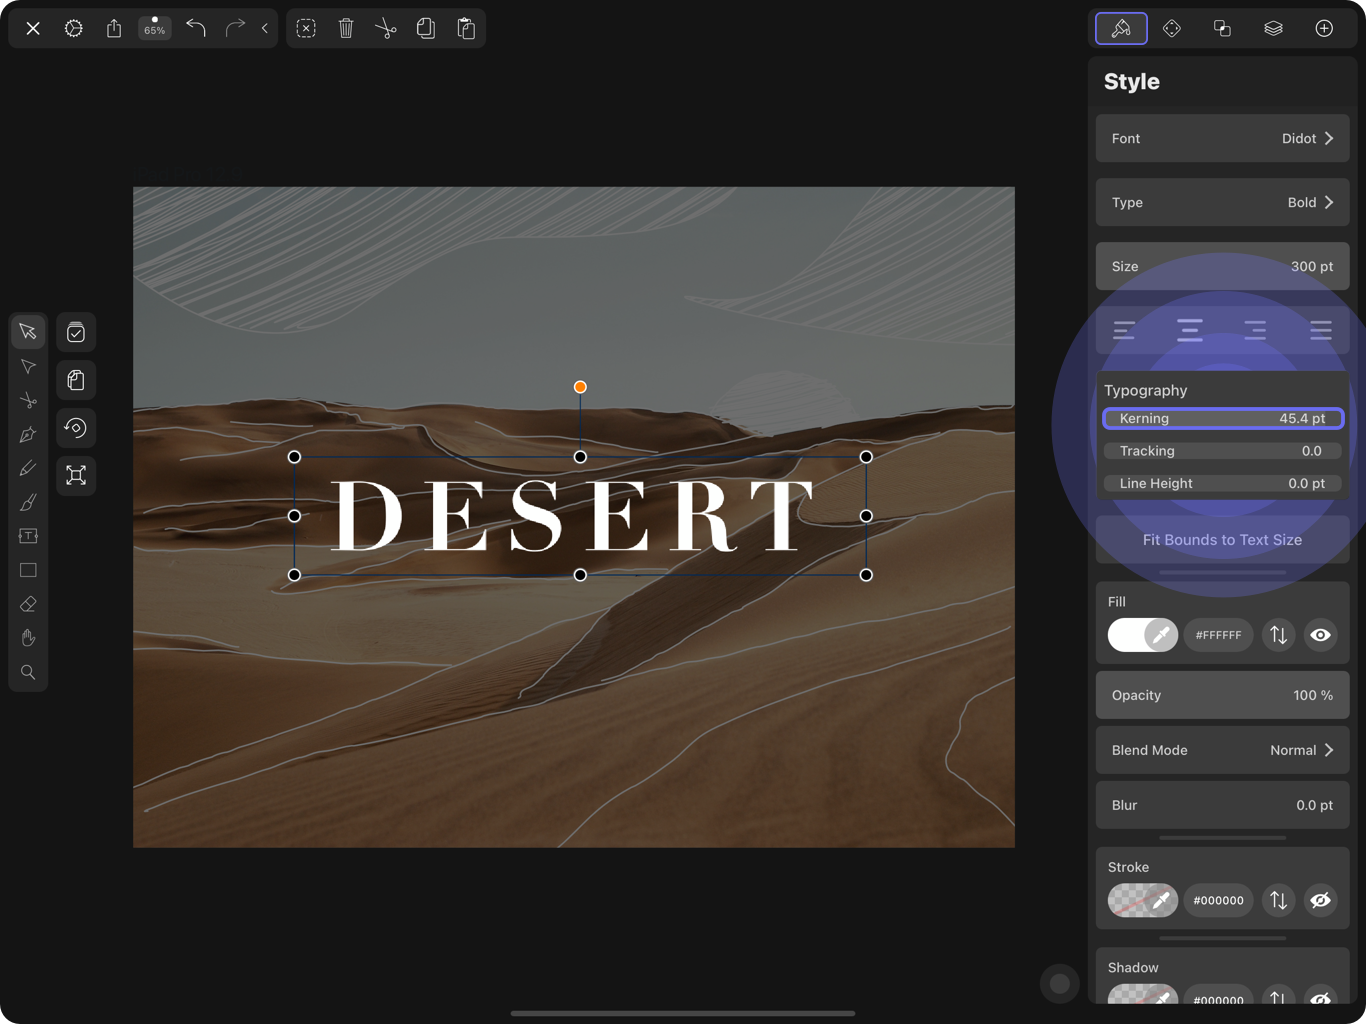Open the Path/Boolean tab
This screenshot has height=1024, width=1366.
coord(1222,28)
